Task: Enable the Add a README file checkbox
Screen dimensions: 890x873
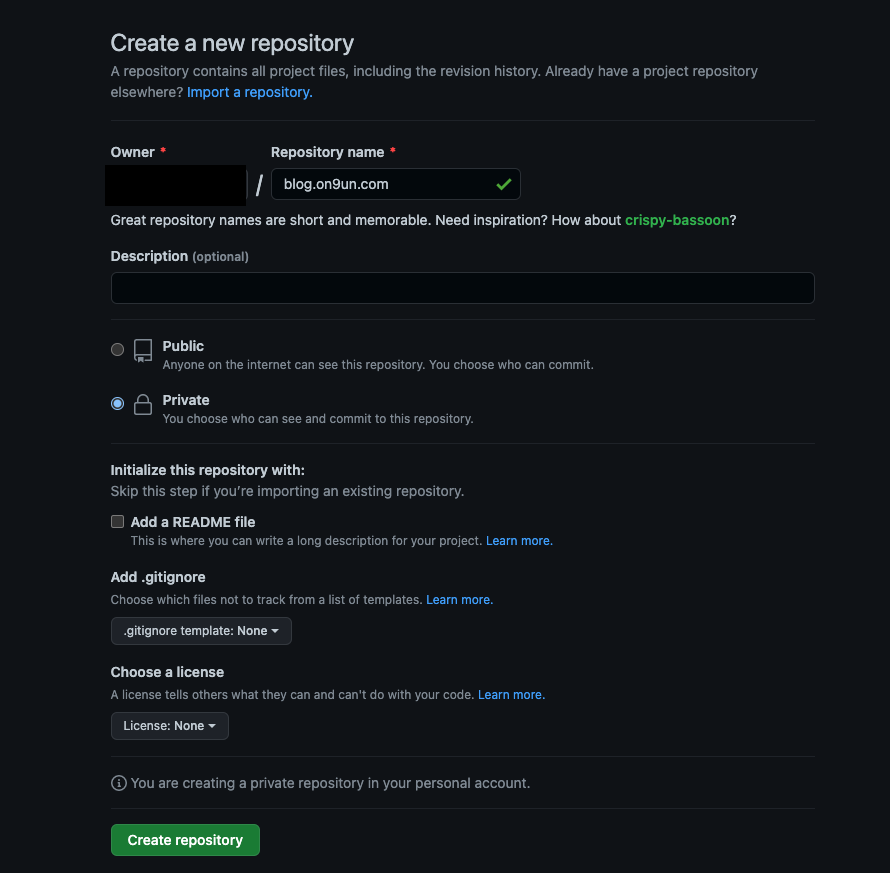Action: [x=117, y=522]
